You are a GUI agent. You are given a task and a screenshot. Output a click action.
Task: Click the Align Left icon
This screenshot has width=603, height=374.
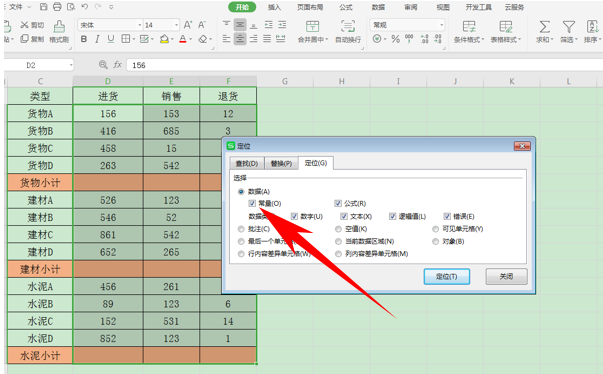tap(227, 39)
